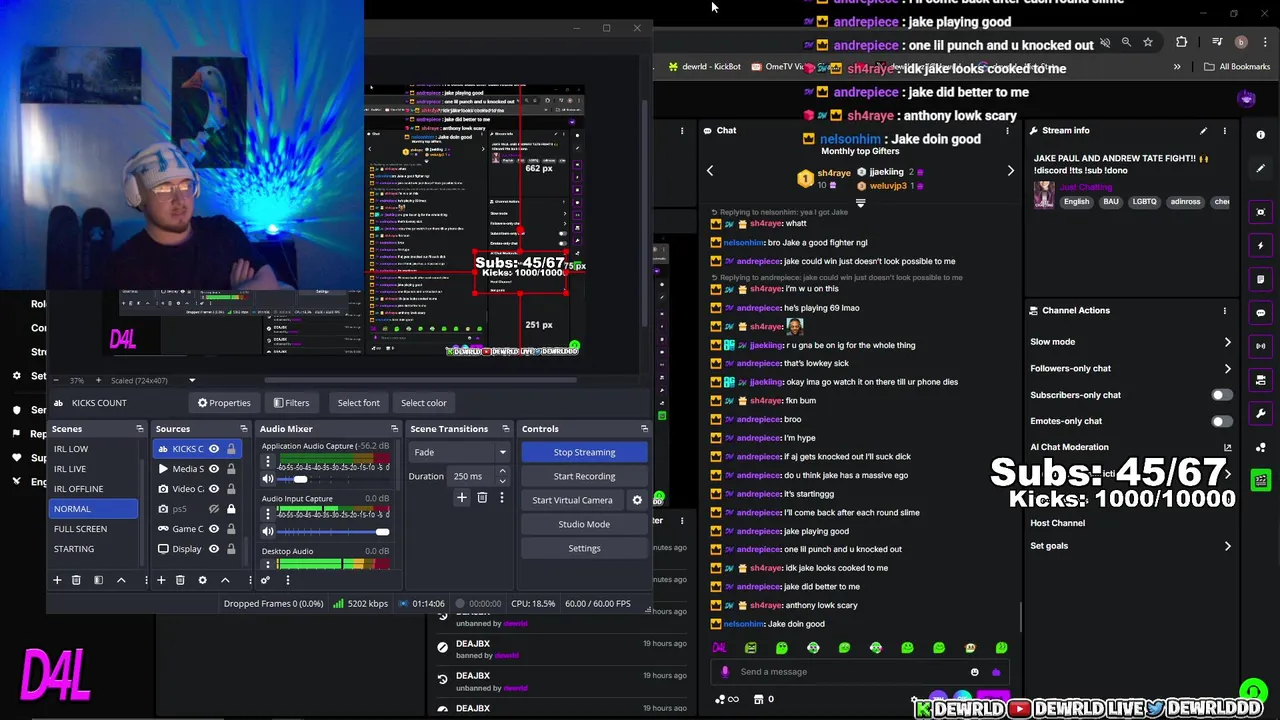This screenshot has height=720, width=1280.
Task: Click the microphone icon in message box
Action: pyautogui.click(x=725, y=672)
